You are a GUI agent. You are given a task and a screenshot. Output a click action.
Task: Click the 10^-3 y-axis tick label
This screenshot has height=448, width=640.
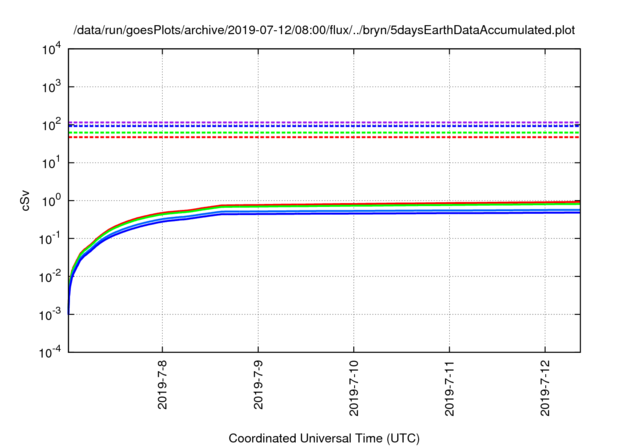pos(51,315)
